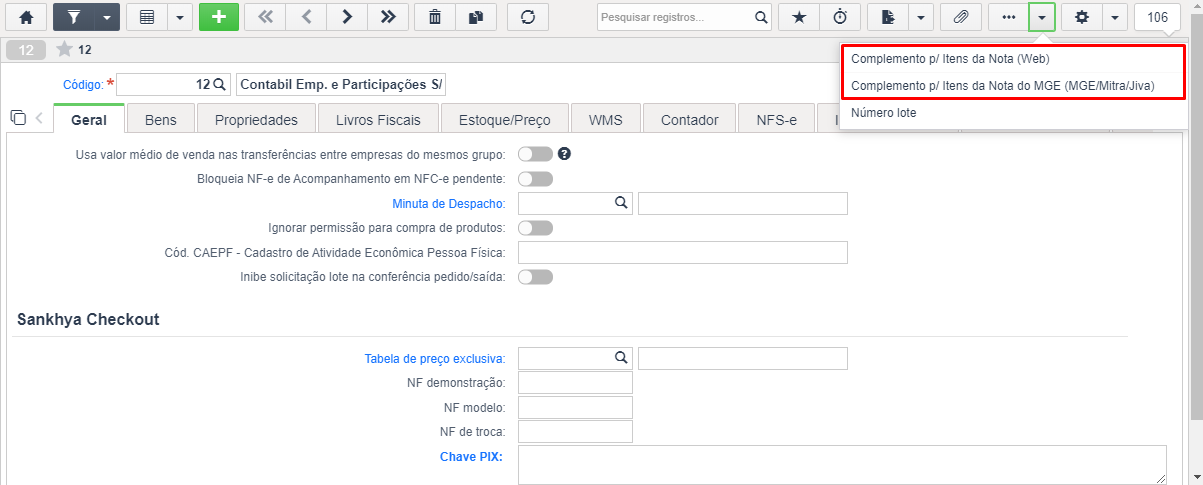Click the Código field label link
This screenshot has width=1203, height=485.
83,84
